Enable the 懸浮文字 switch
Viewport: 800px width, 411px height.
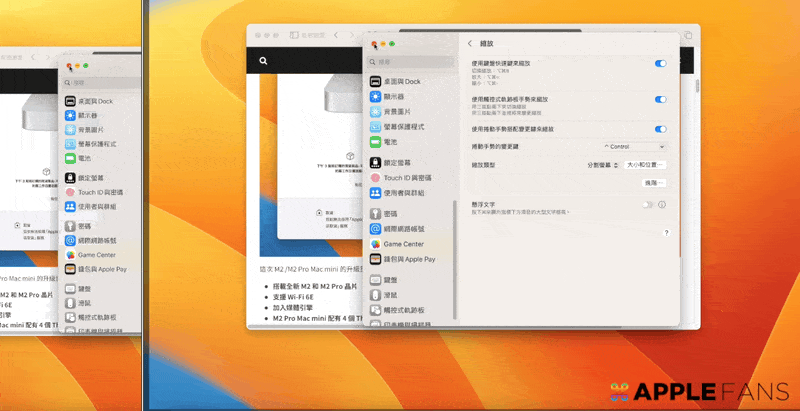tap(647, 204)
